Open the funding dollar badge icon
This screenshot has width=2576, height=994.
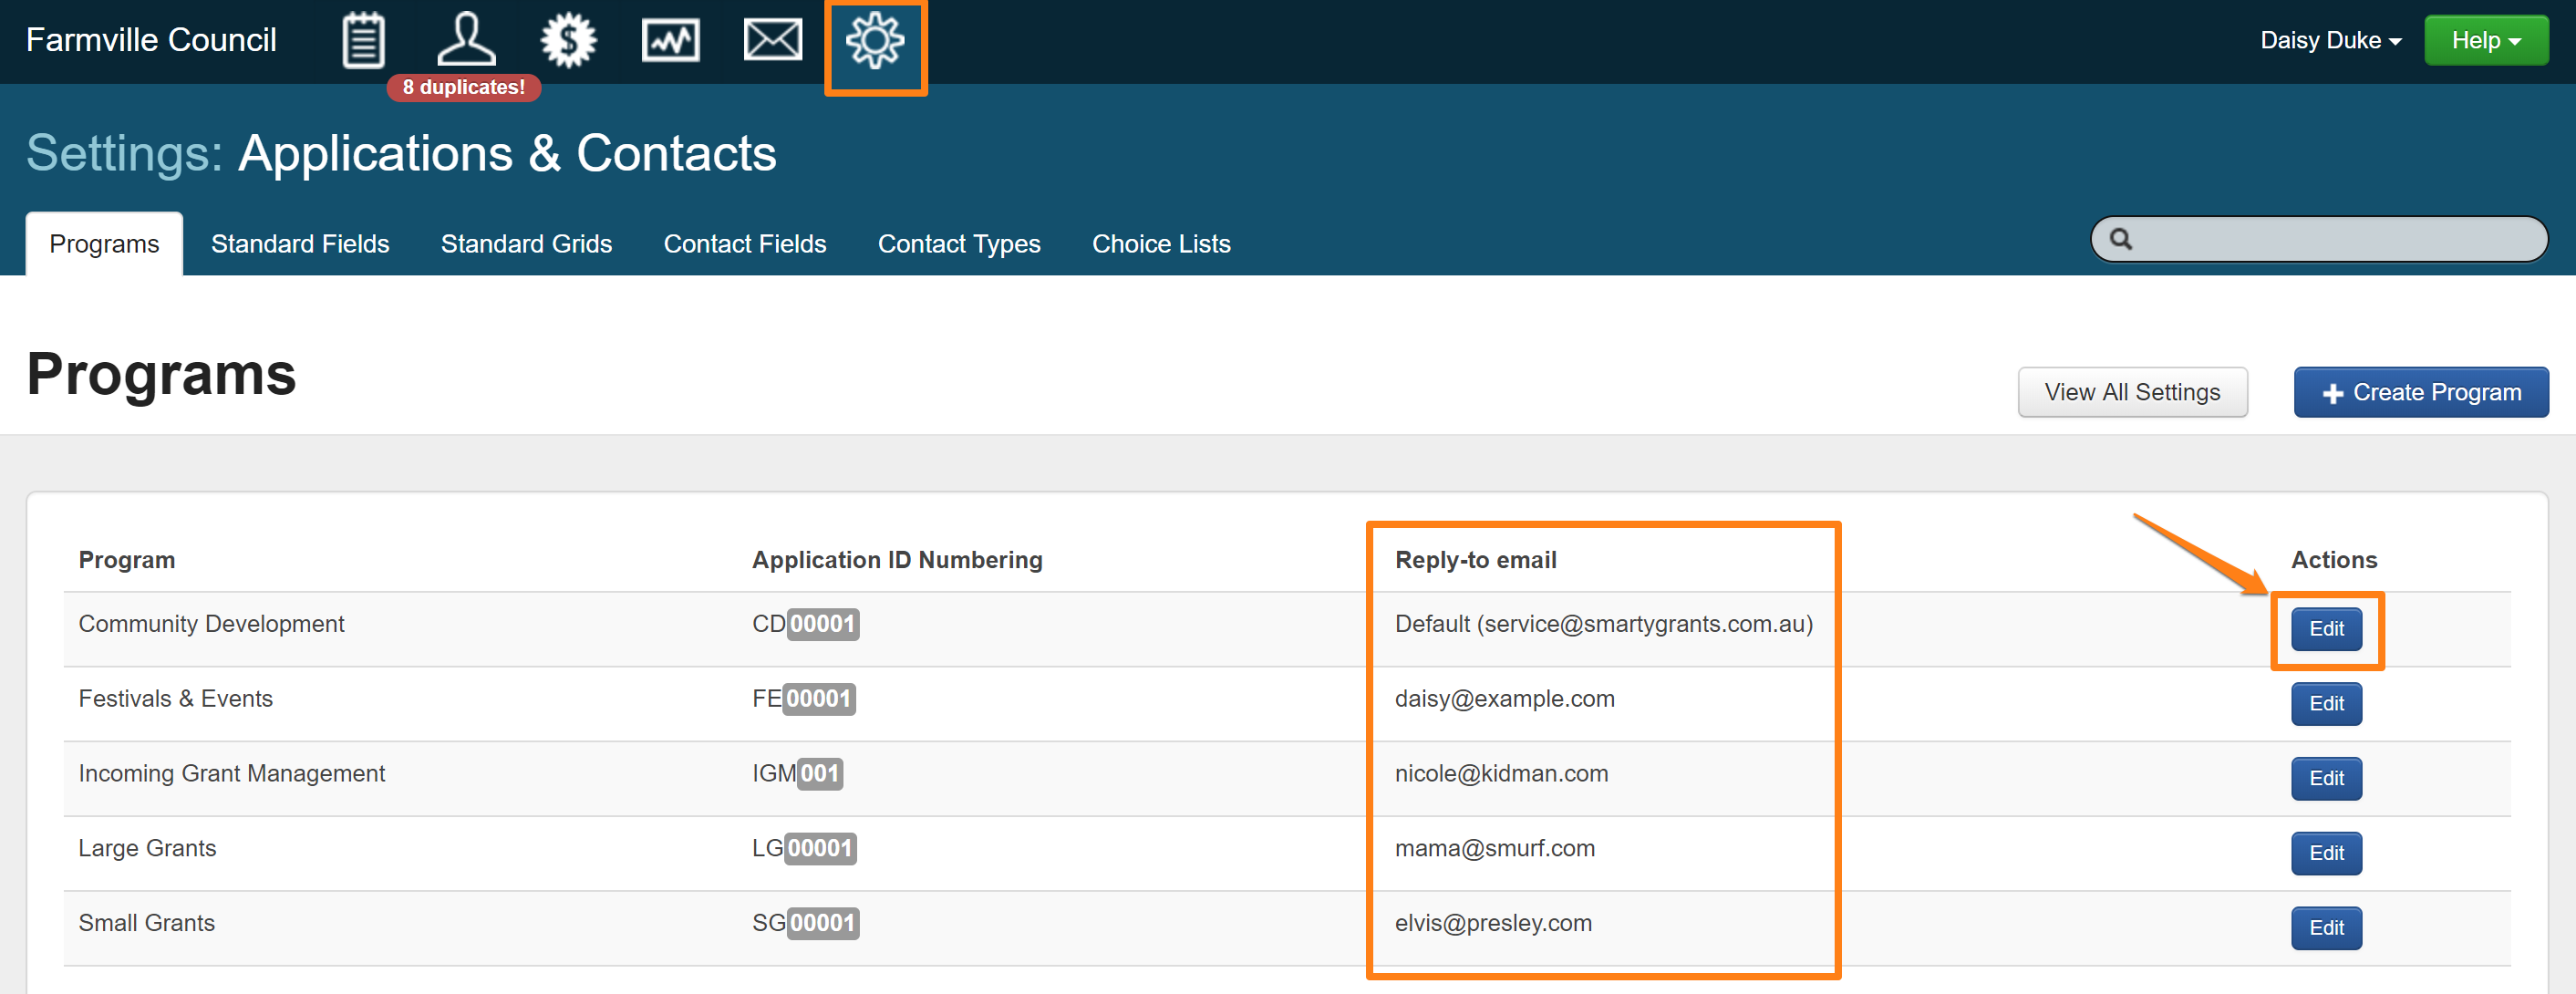(x=568, y=41)
